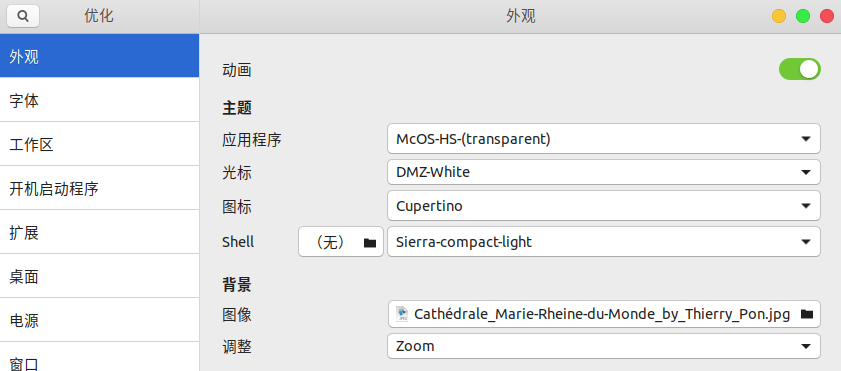Expand the 应用程序 theme dropdown
This screenshot has height=371, width=841.
[604, 139]
